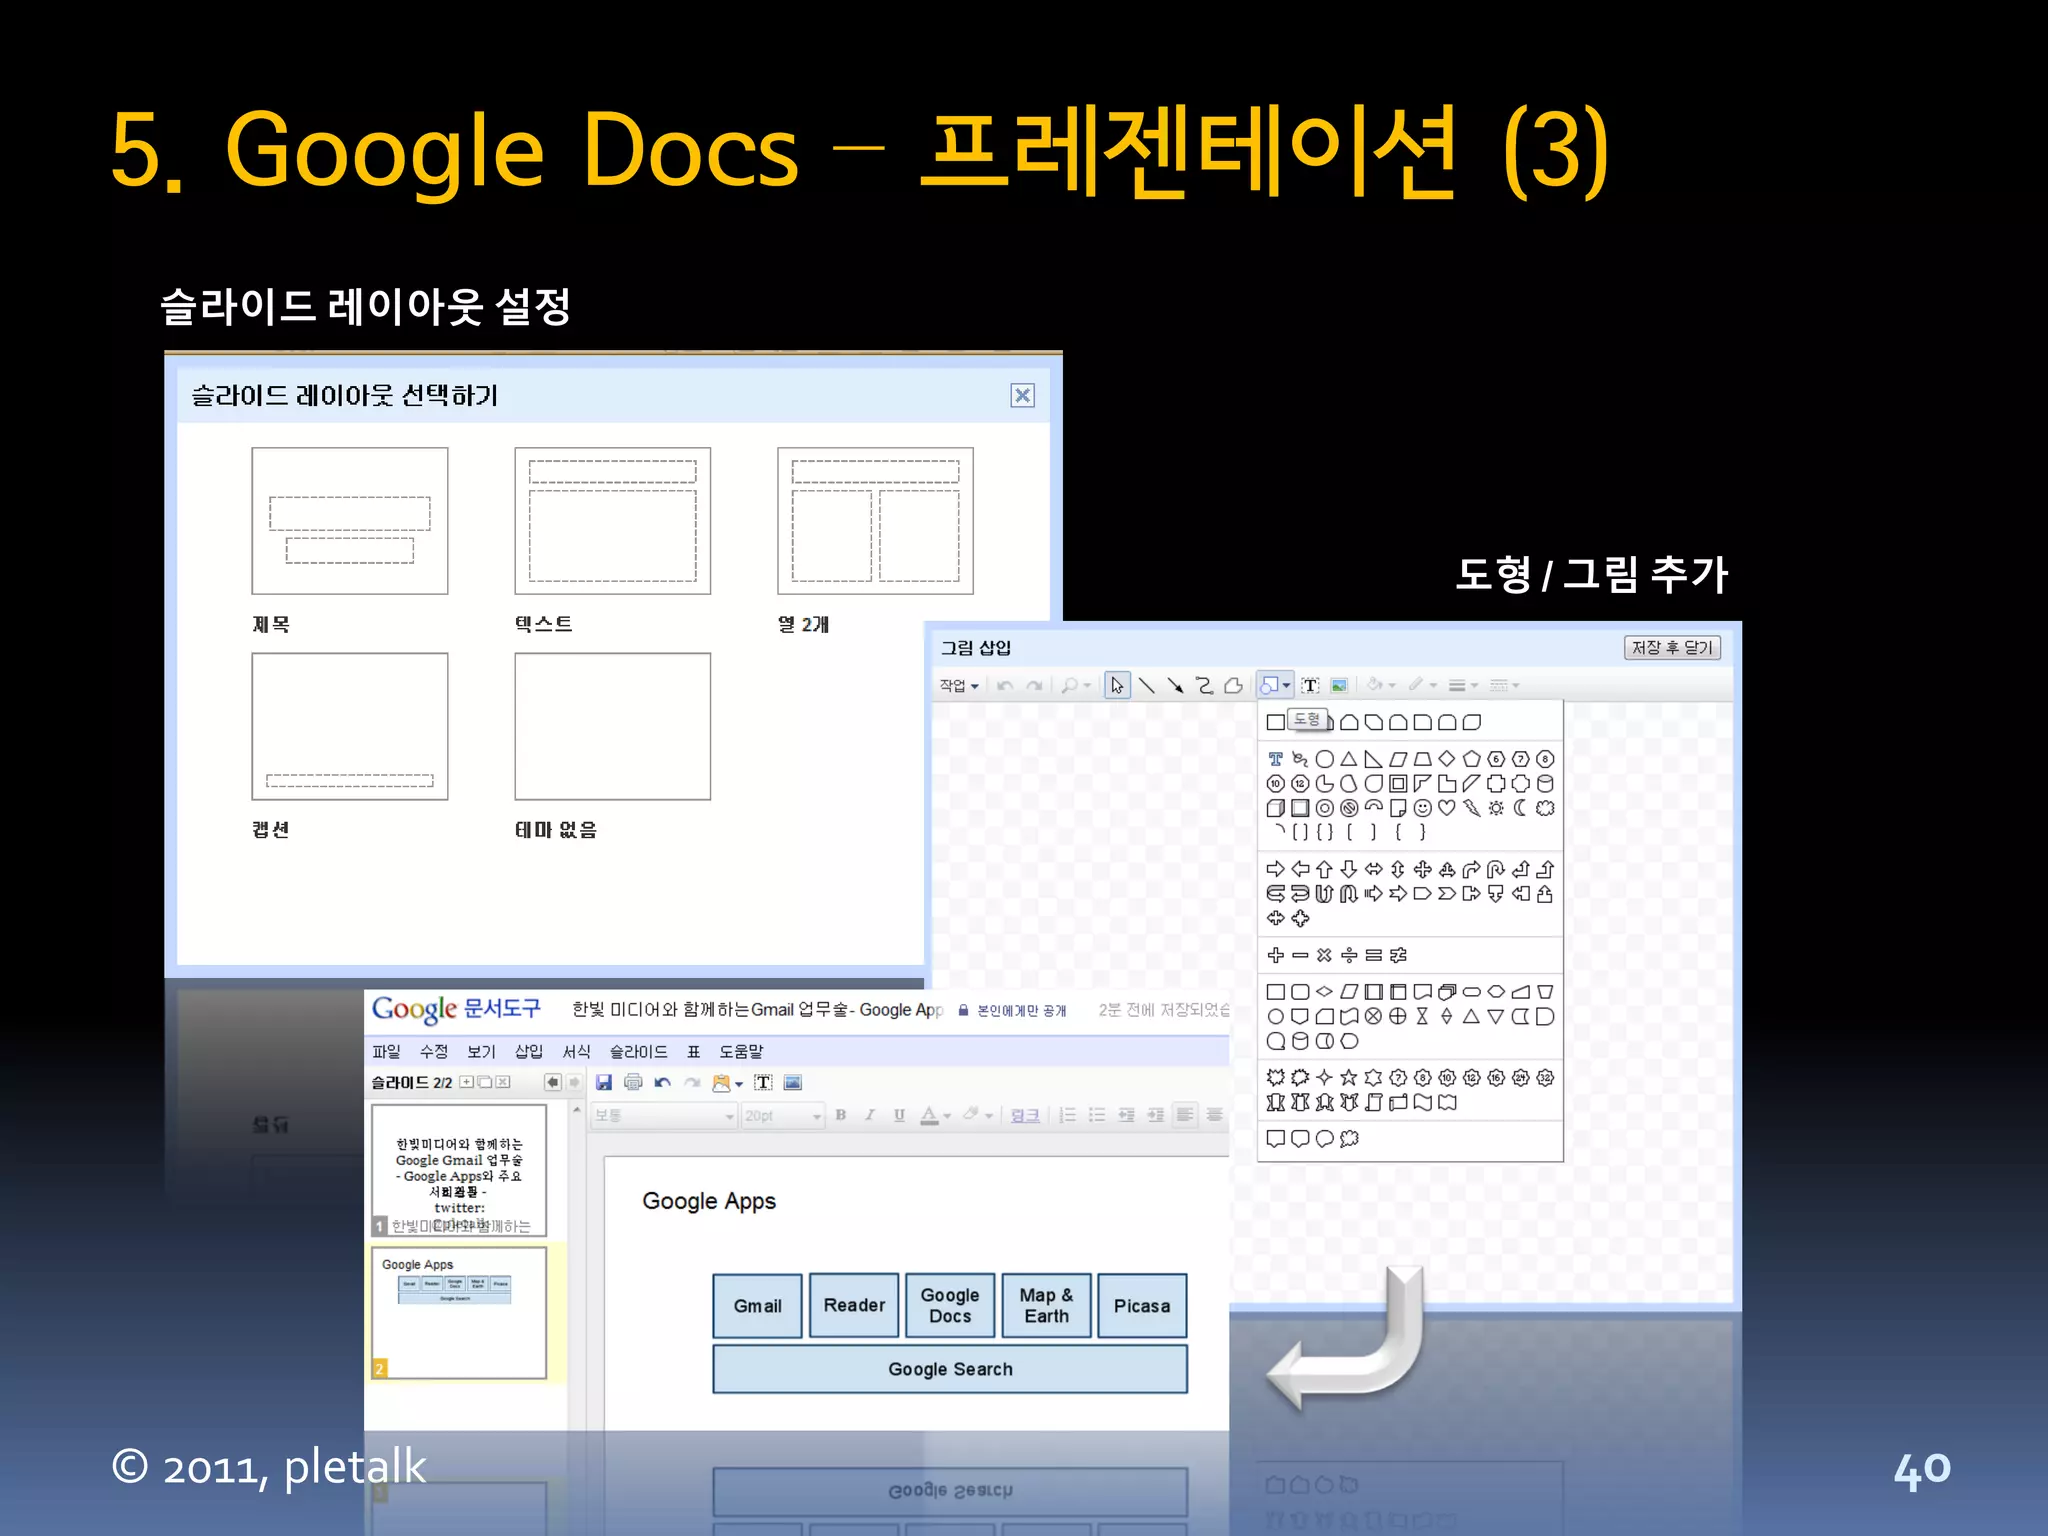
Task: Pick the plus math symbol shape
Action: tap(1276, 955)
